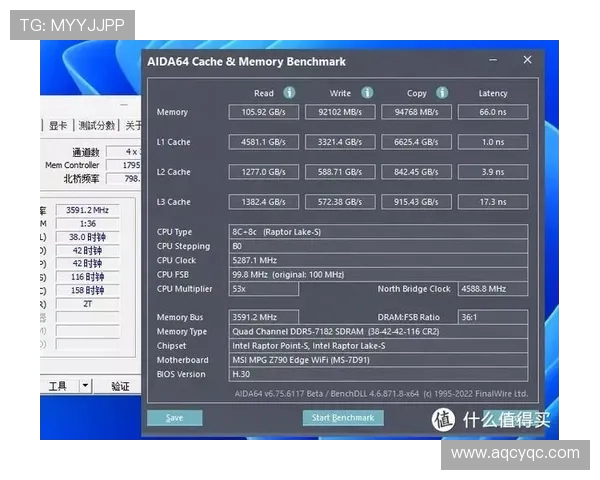Click the 验证 button
Image resolution: width=600 pixels, height=480 pixels.
pos(119,385)
